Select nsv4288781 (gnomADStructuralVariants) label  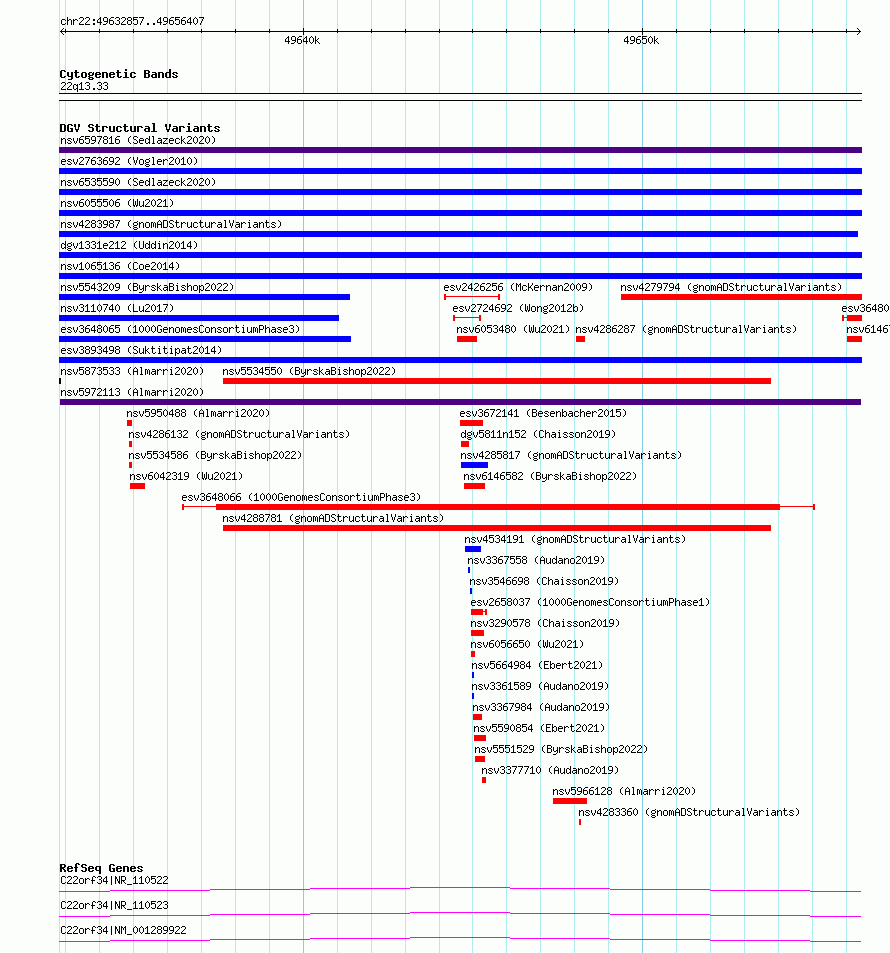point(333,518)
